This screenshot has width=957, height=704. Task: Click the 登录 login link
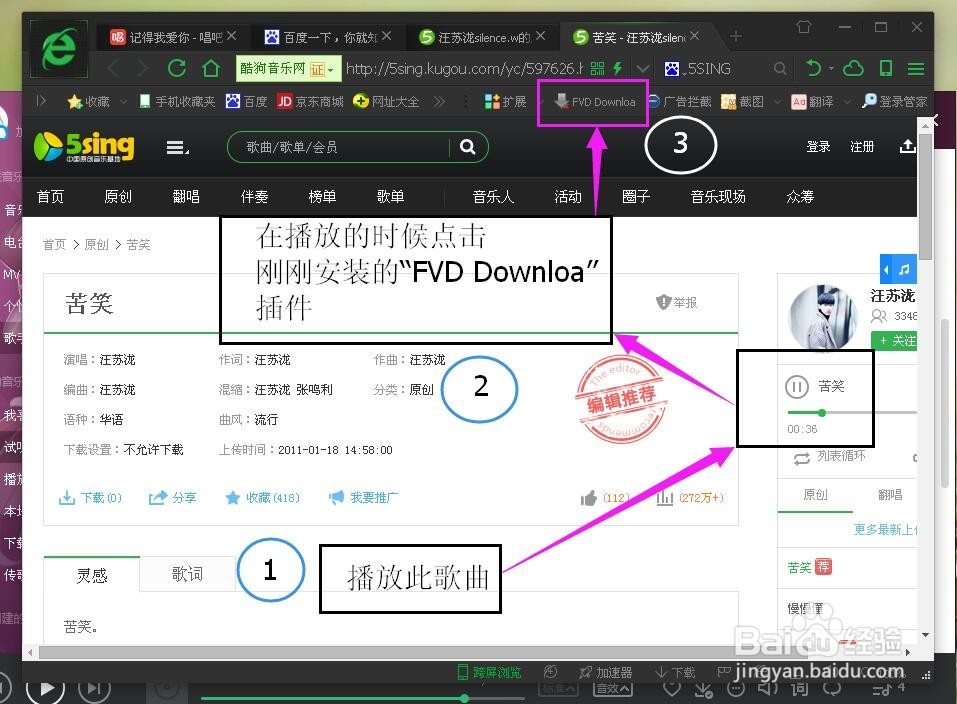818,147
